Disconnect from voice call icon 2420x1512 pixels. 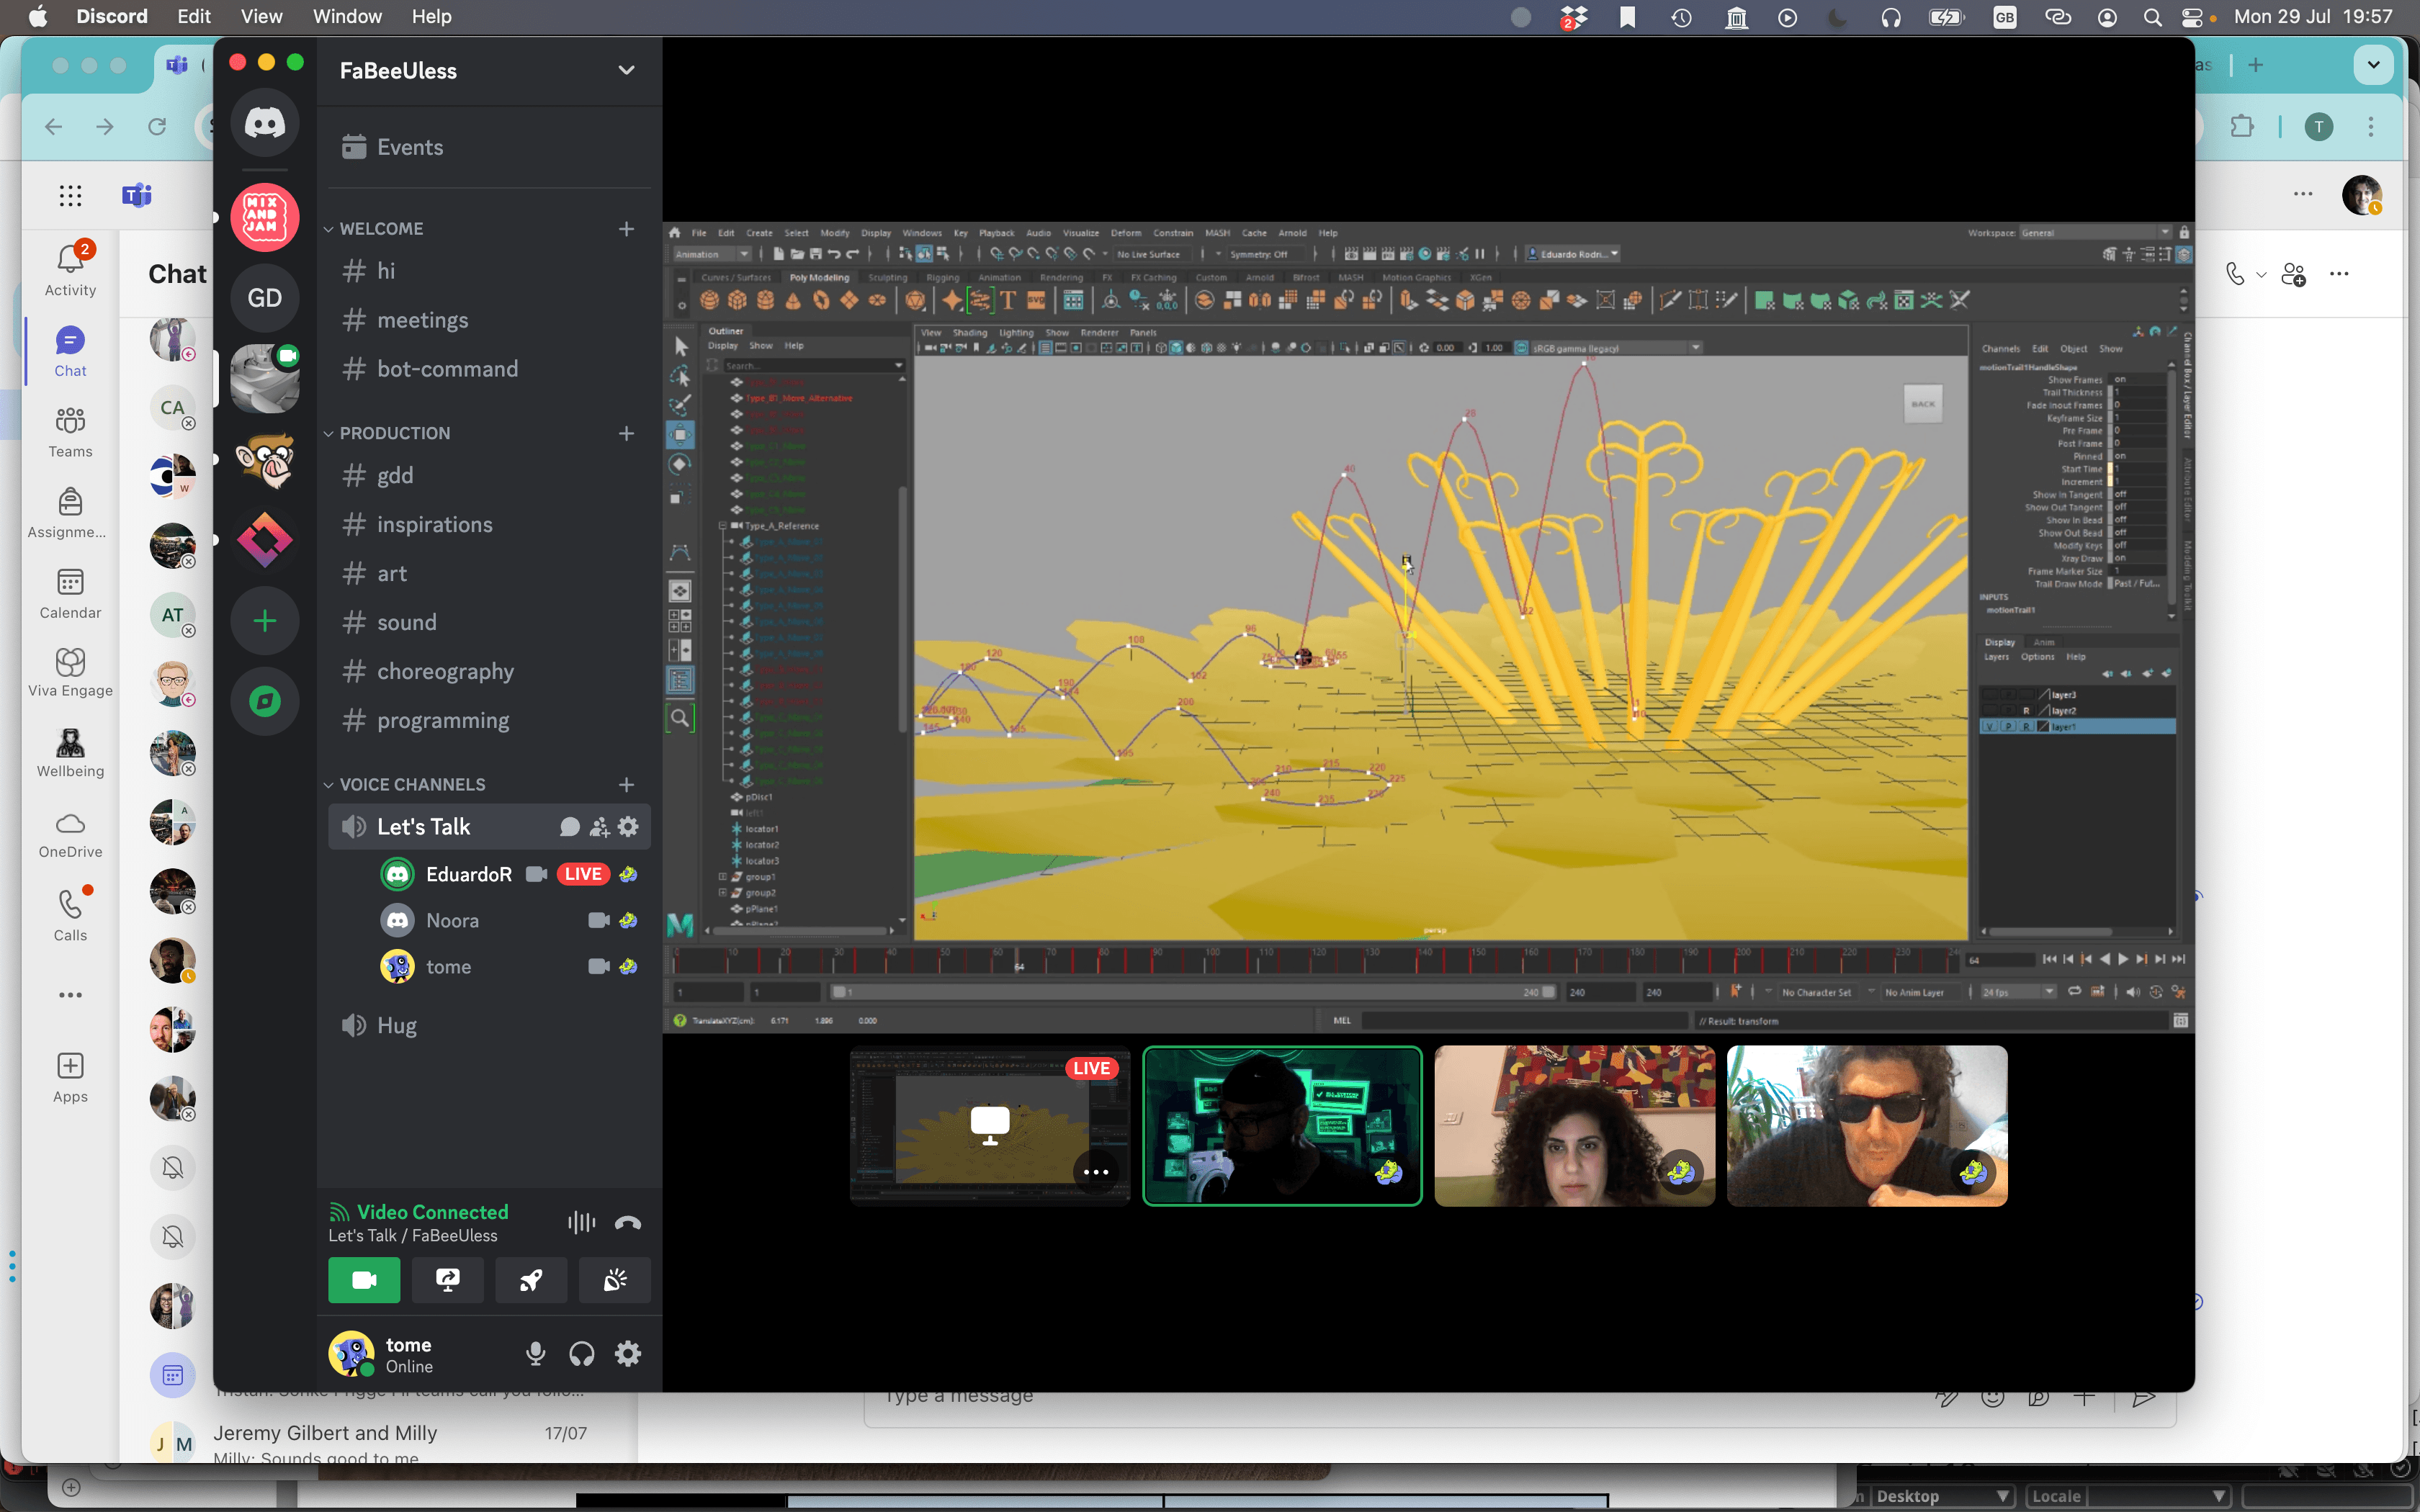point(628,1222)
